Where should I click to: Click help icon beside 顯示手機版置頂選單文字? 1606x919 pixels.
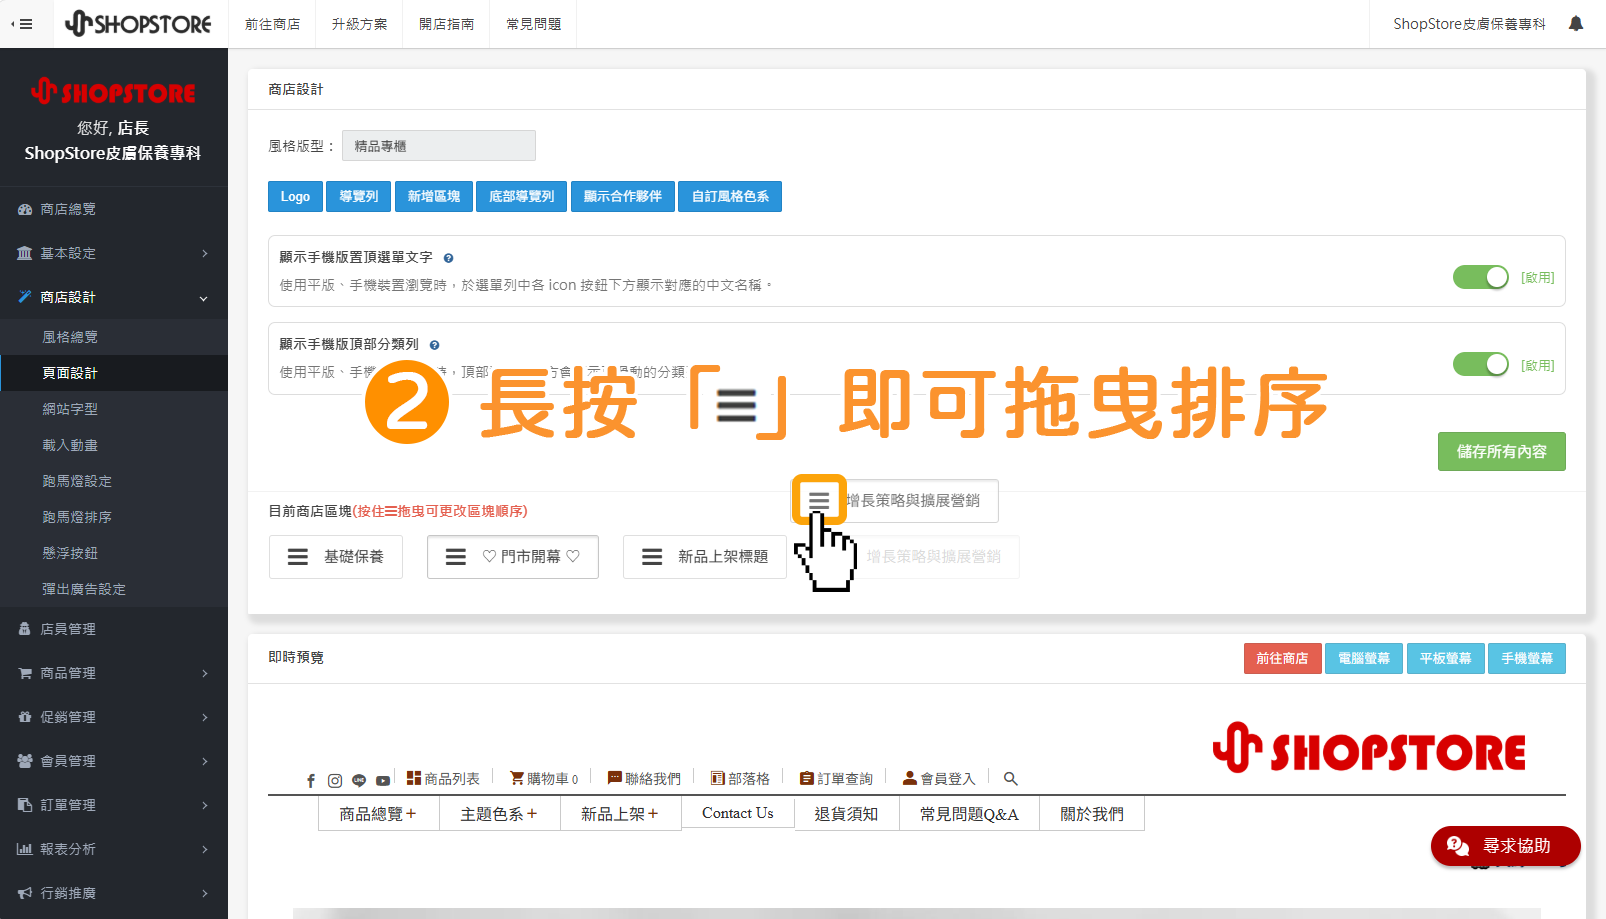[x=448, y=258]
